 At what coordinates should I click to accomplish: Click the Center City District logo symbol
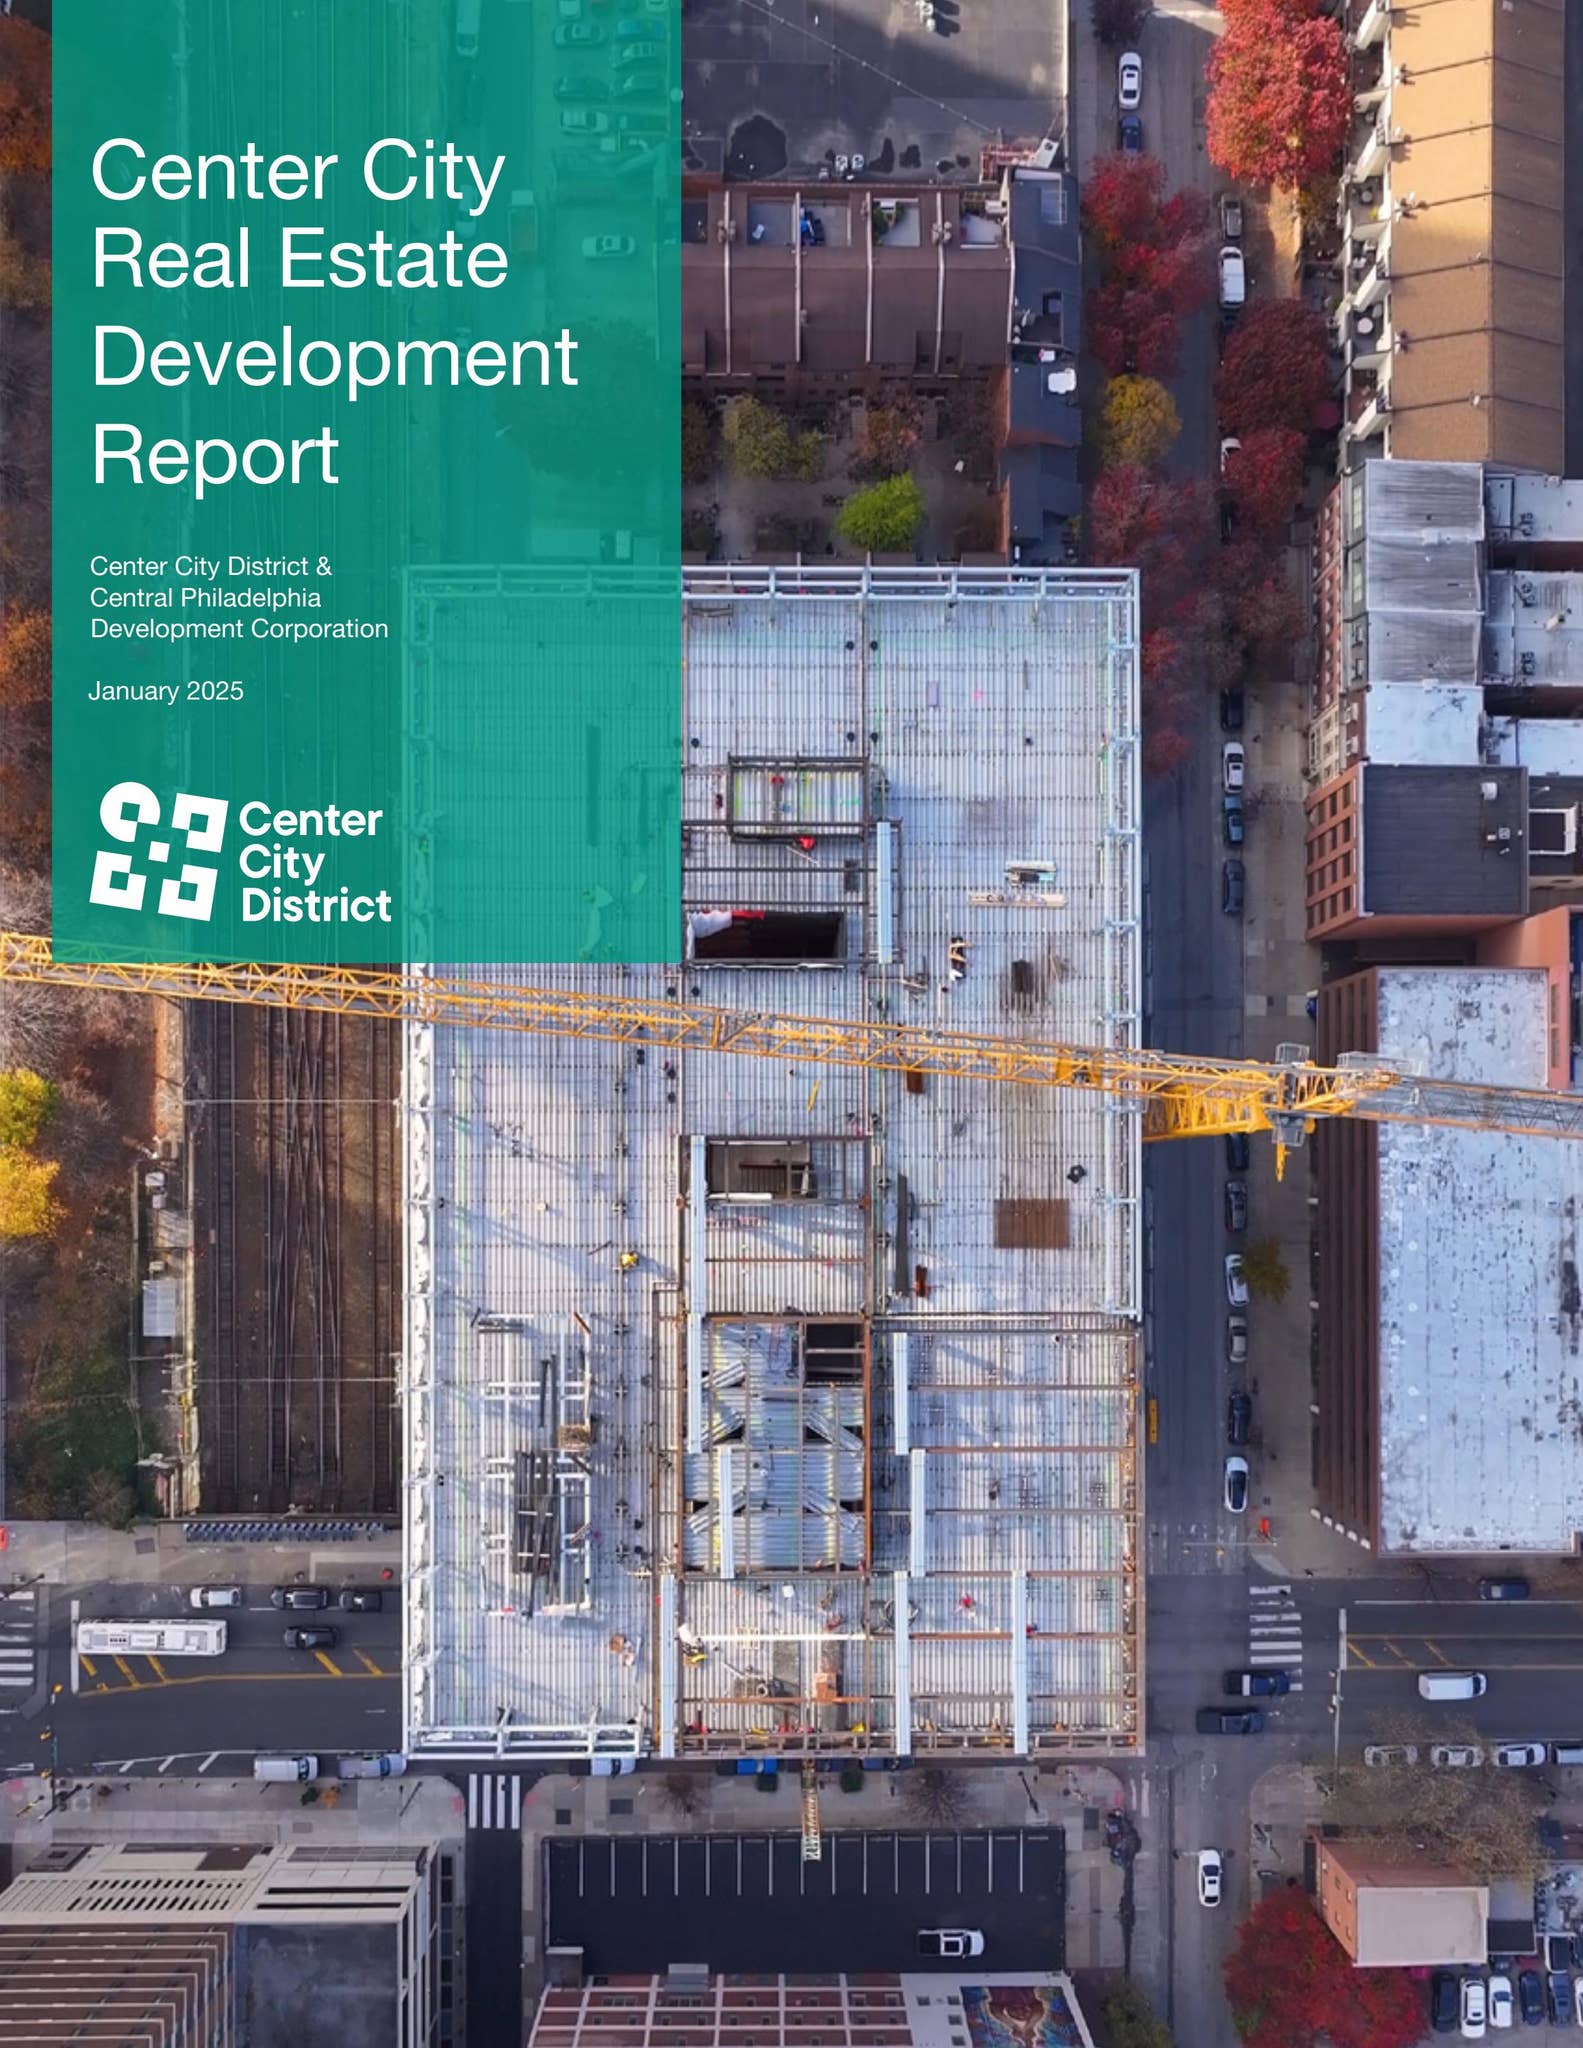[156, 851]
